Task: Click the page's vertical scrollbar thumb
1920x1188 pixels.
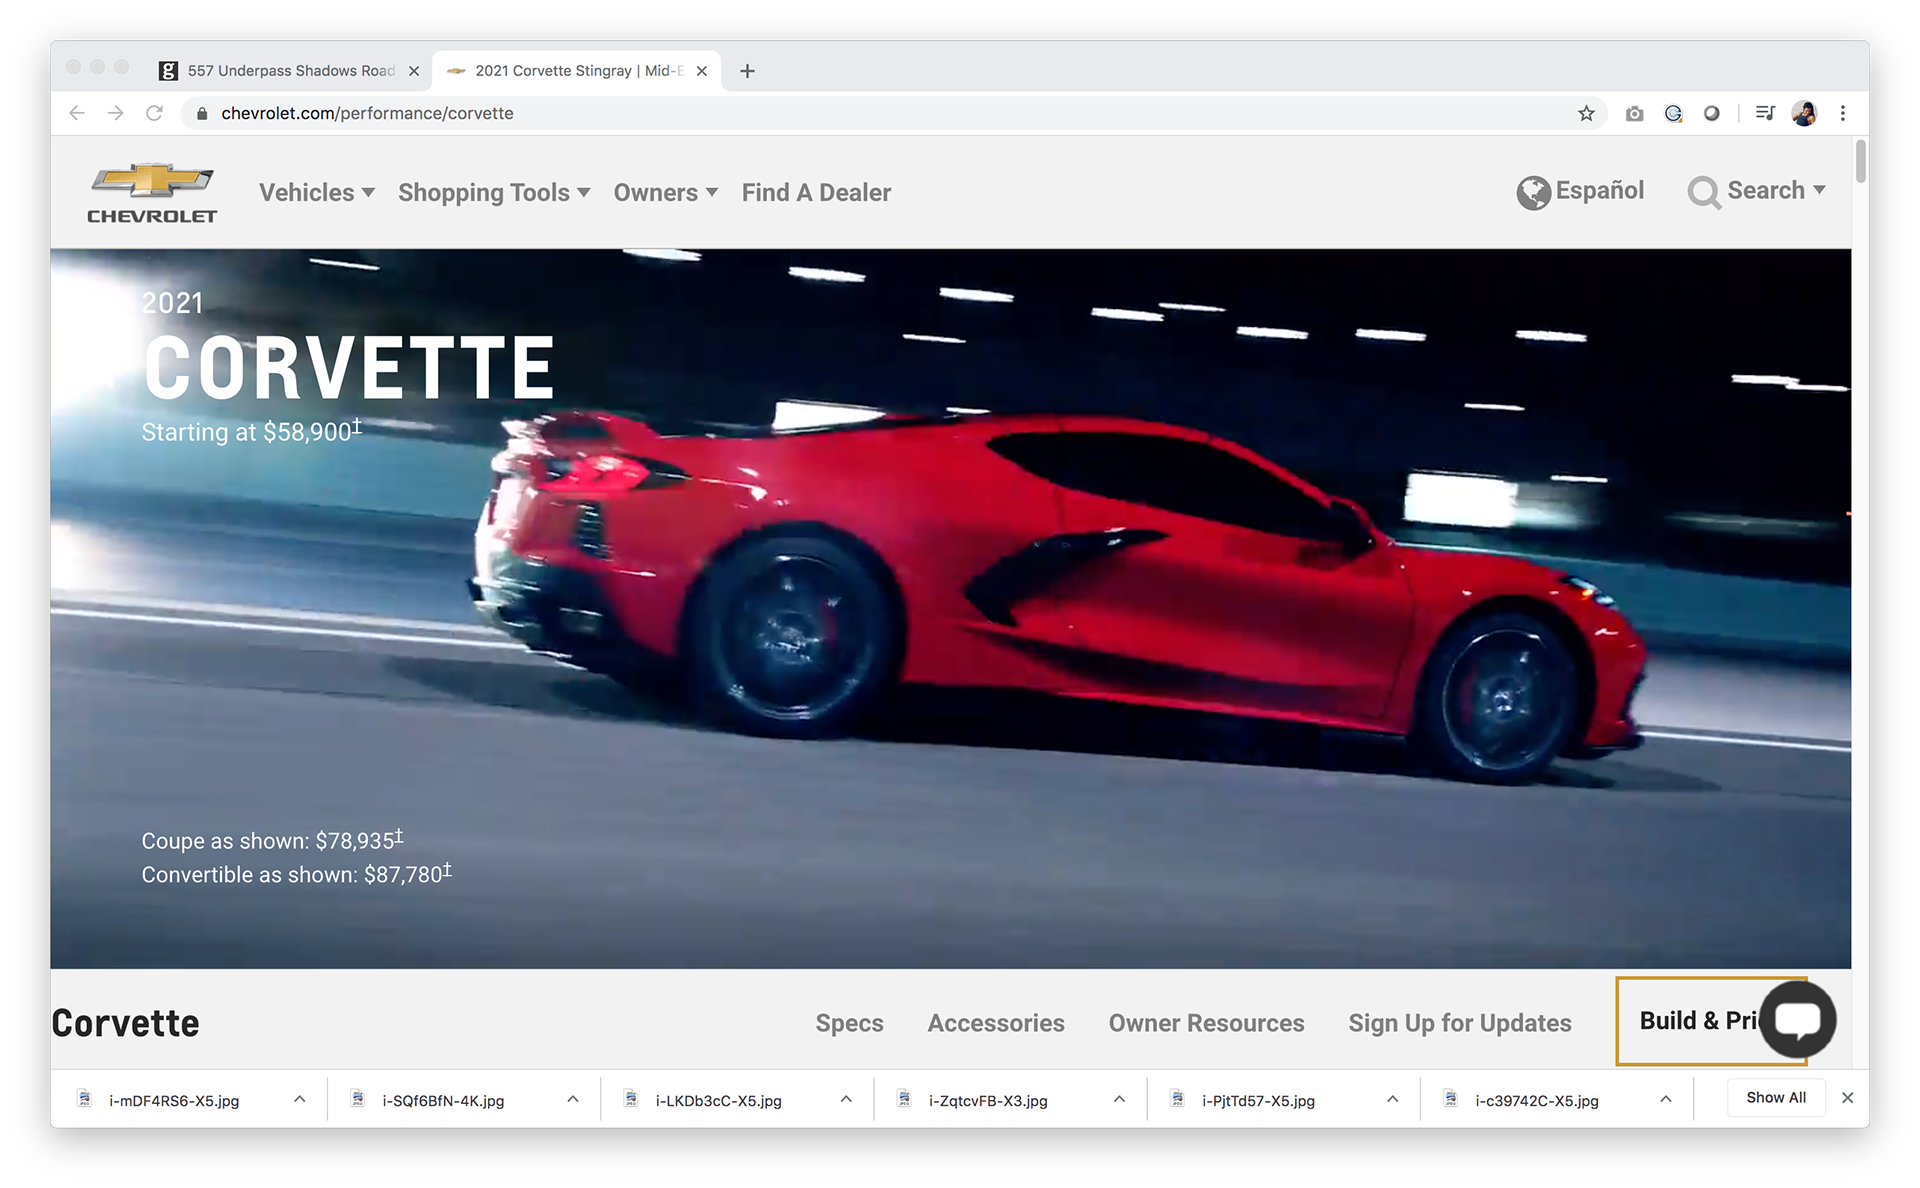Action: click(1860, 161)
